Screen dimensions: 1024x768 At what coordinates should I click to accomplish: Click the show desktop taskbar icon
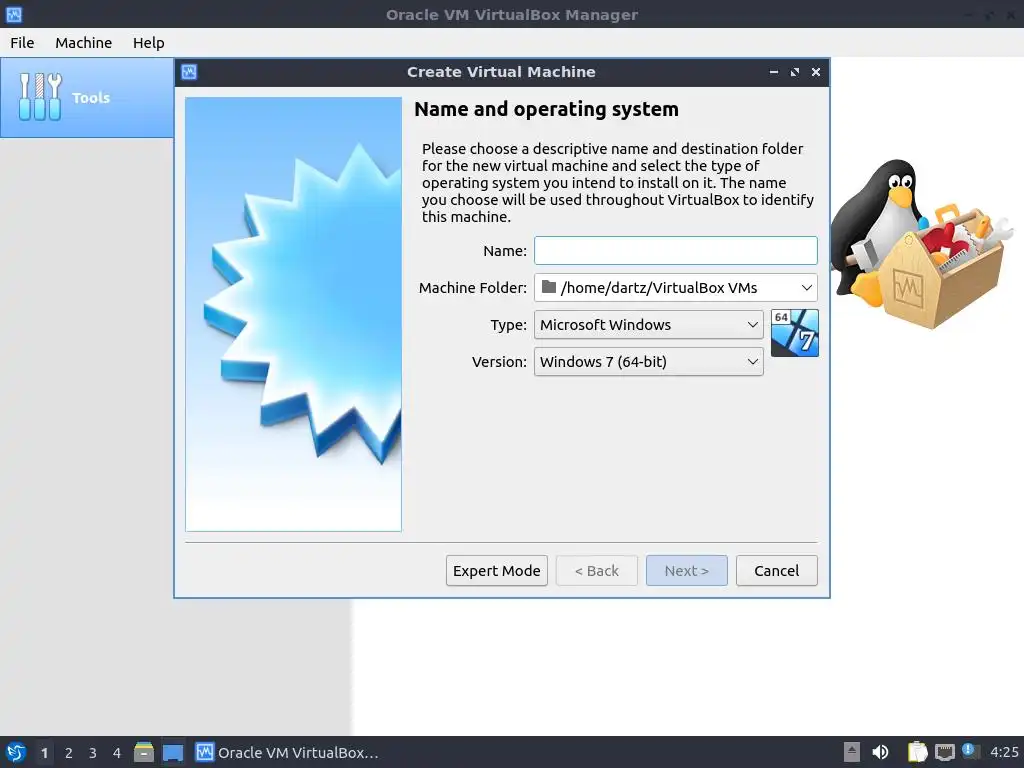[x=173, y=752]
